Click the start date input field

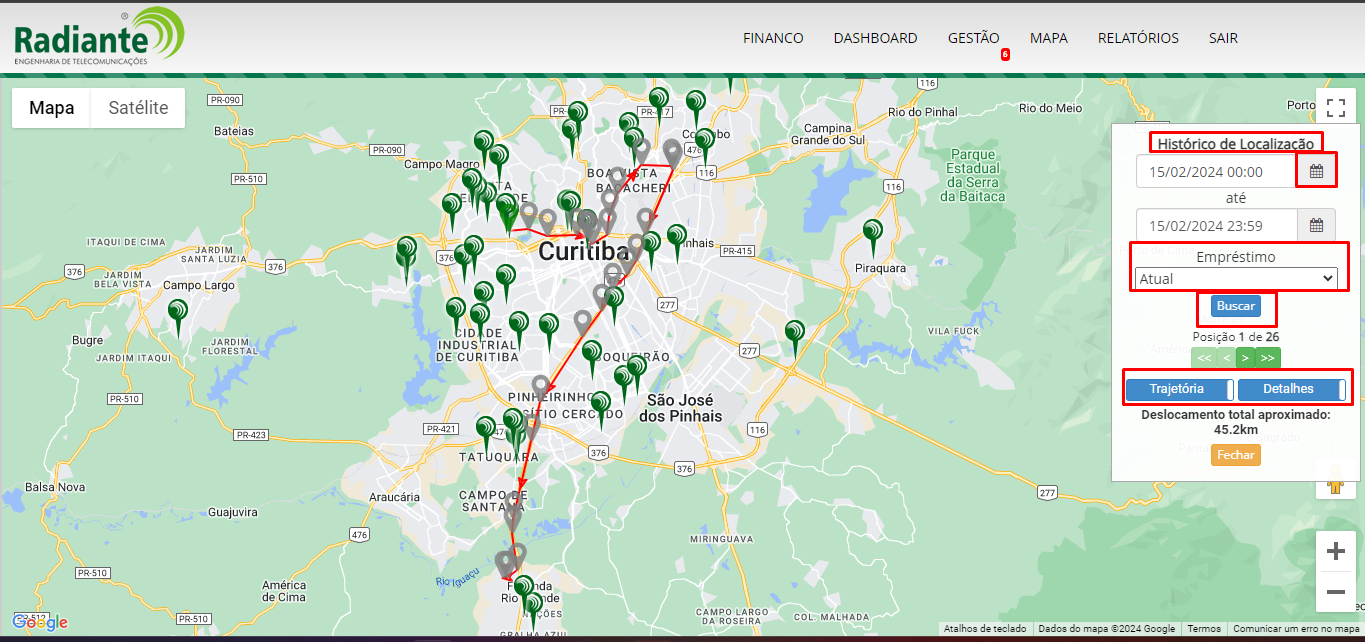(x=1216, y=172)
